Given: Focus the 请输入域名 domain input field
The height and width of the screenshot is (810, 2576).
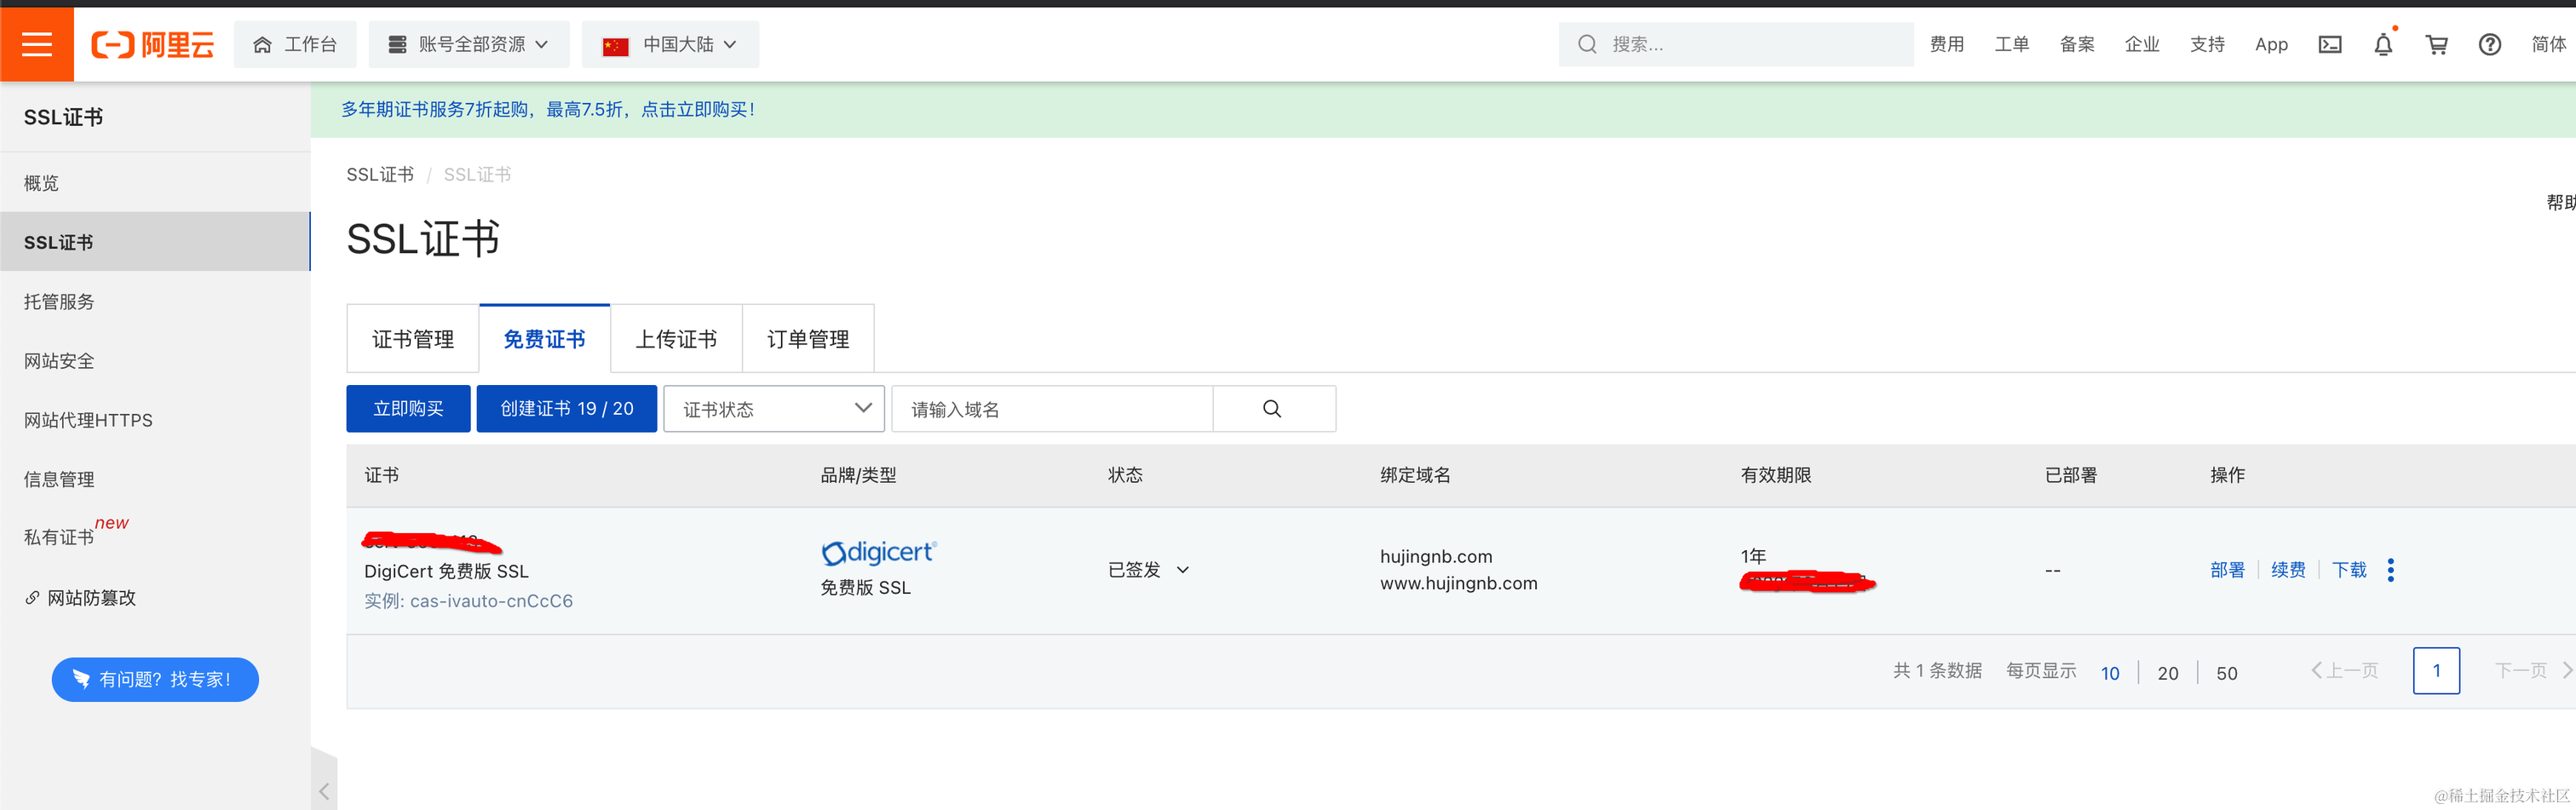Looking at the screenshot, I should pyautogui.click(x=1052, y=409).
